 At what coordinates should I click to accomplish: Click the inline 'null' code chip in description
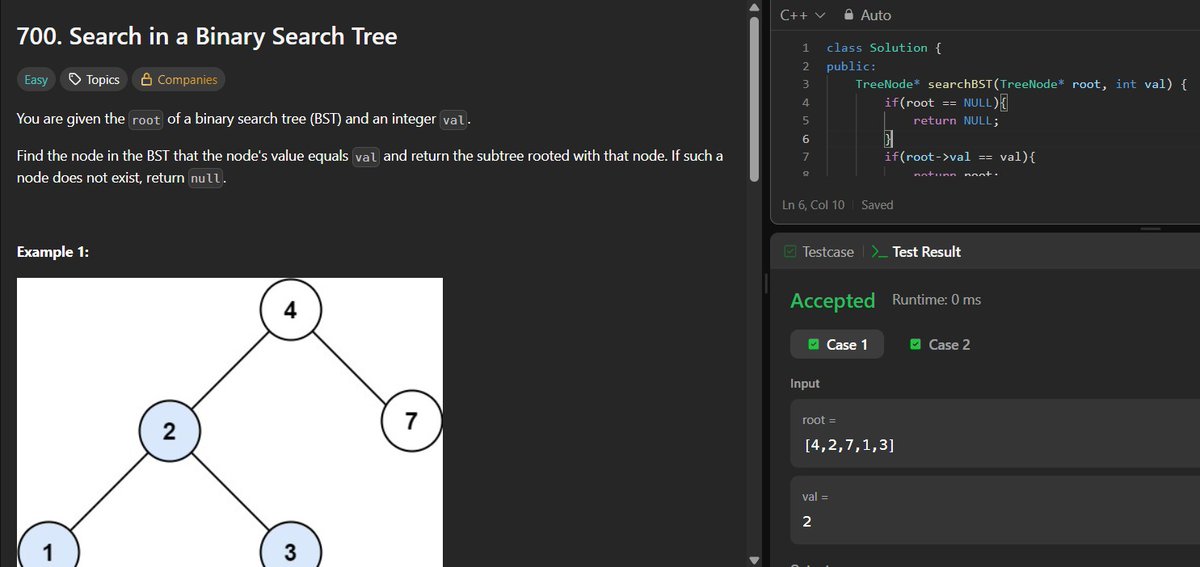click(206, 177)
